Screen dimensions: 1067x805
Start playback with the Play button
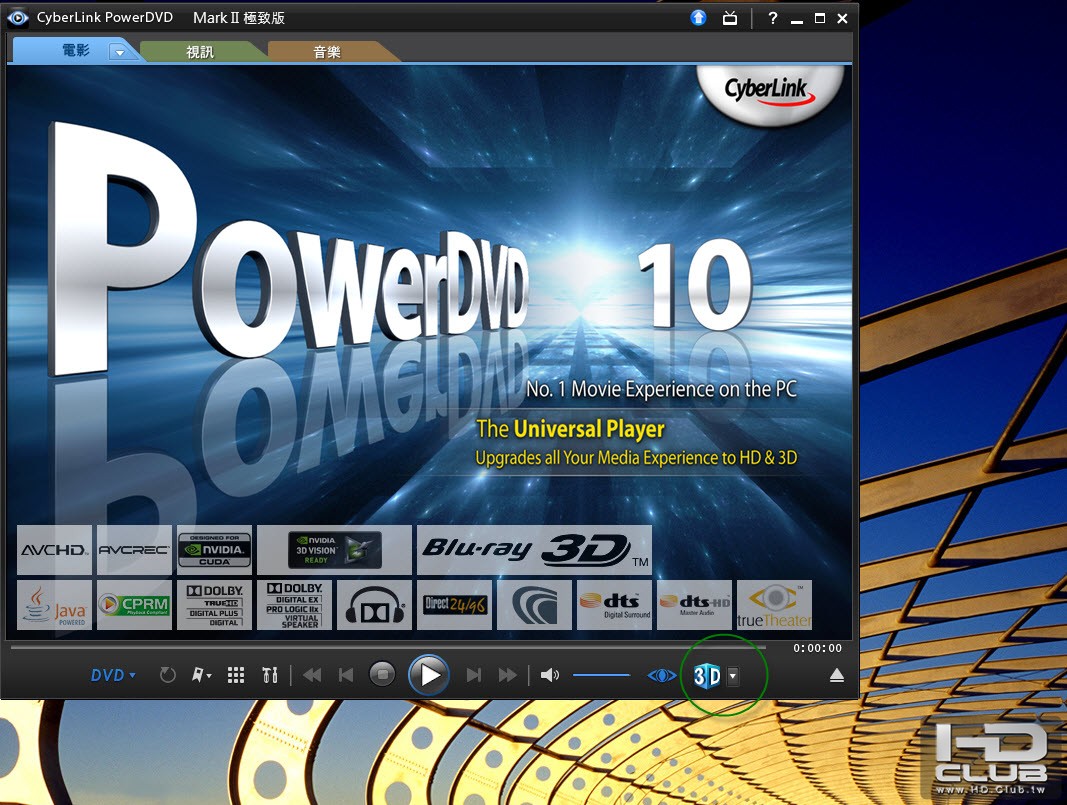coord(429,675)
